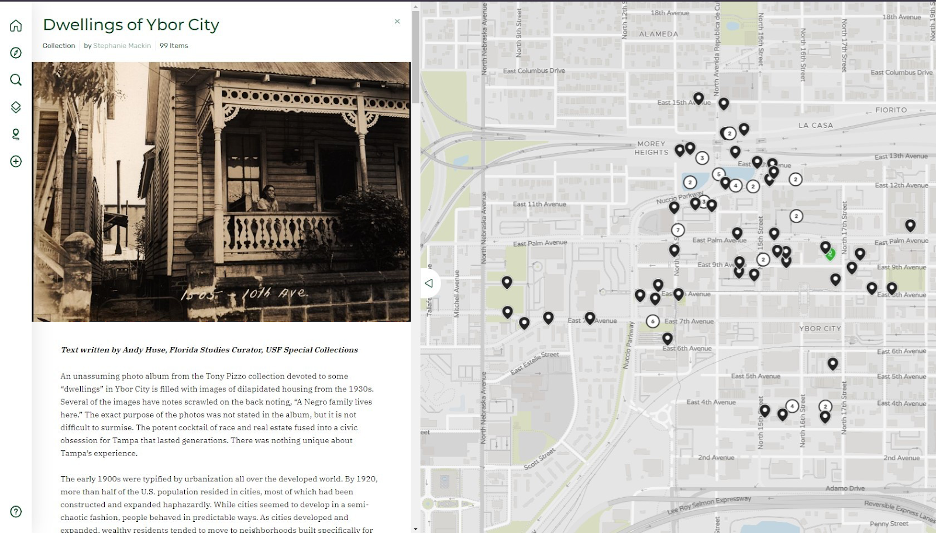Click the East Estelle Street label
Viewport: 936px width, 534px height.
tap(535, 363)
